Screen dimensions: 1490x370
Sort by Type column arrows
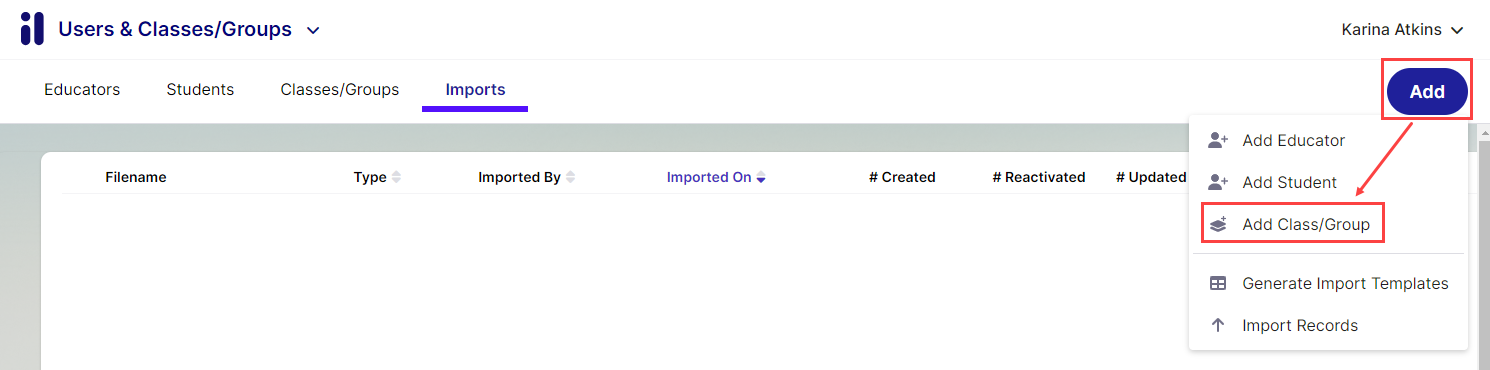[x=396, y=177]
